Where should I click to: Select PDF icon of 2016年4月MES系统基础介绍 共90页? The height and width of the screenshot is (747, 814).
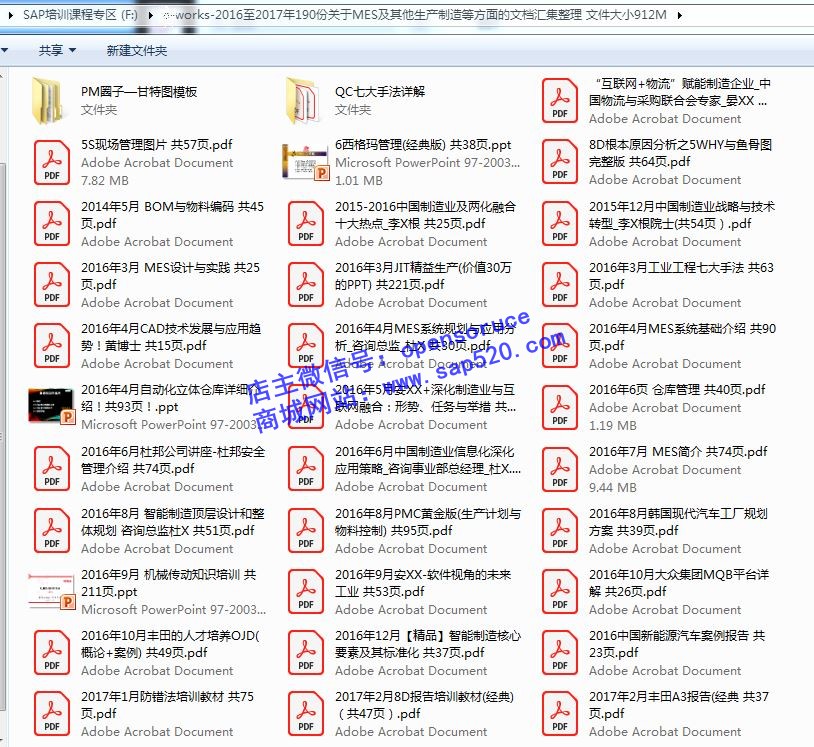[x=560, y=346]
